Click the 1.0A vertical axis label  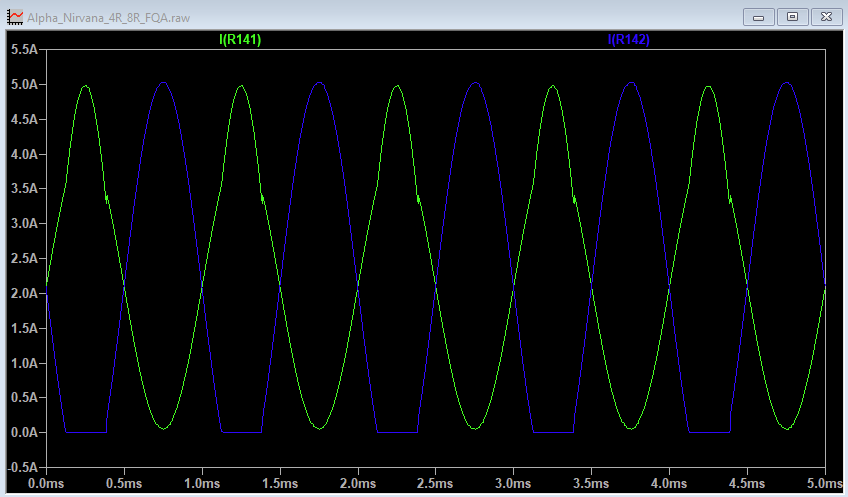coord(24,363)
